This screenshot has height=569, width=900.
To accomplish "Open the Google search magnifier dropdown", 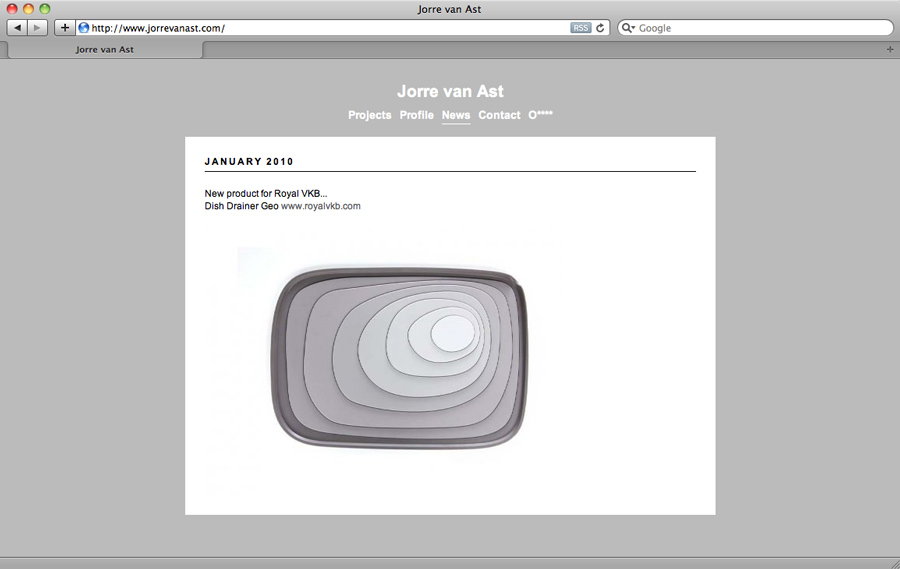I will pos(629,28).
